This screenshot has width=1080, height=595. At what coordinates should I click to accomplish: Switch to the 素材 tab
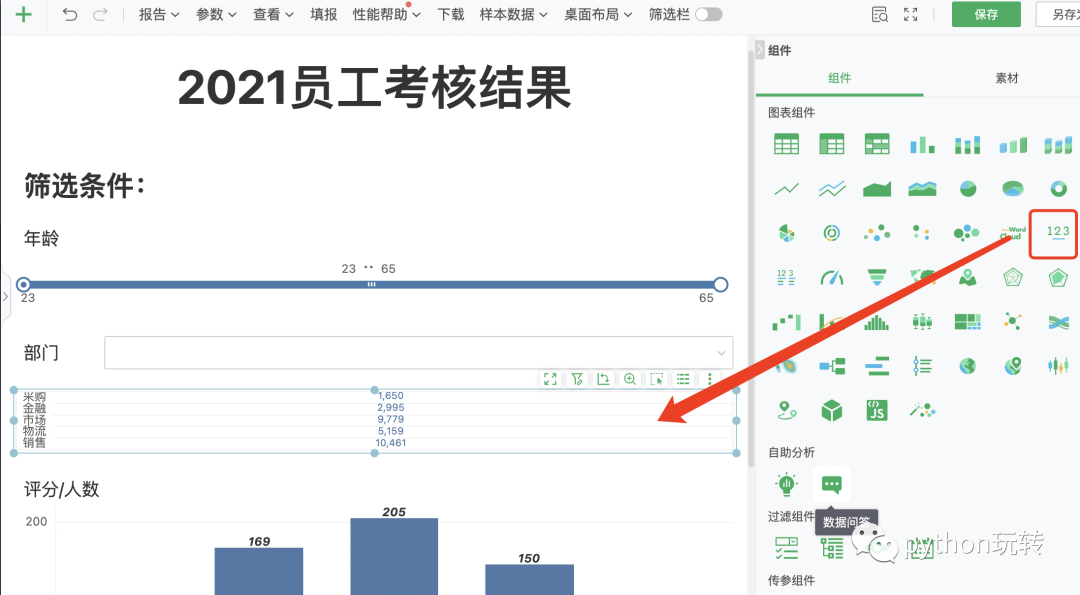(1007, 79)
